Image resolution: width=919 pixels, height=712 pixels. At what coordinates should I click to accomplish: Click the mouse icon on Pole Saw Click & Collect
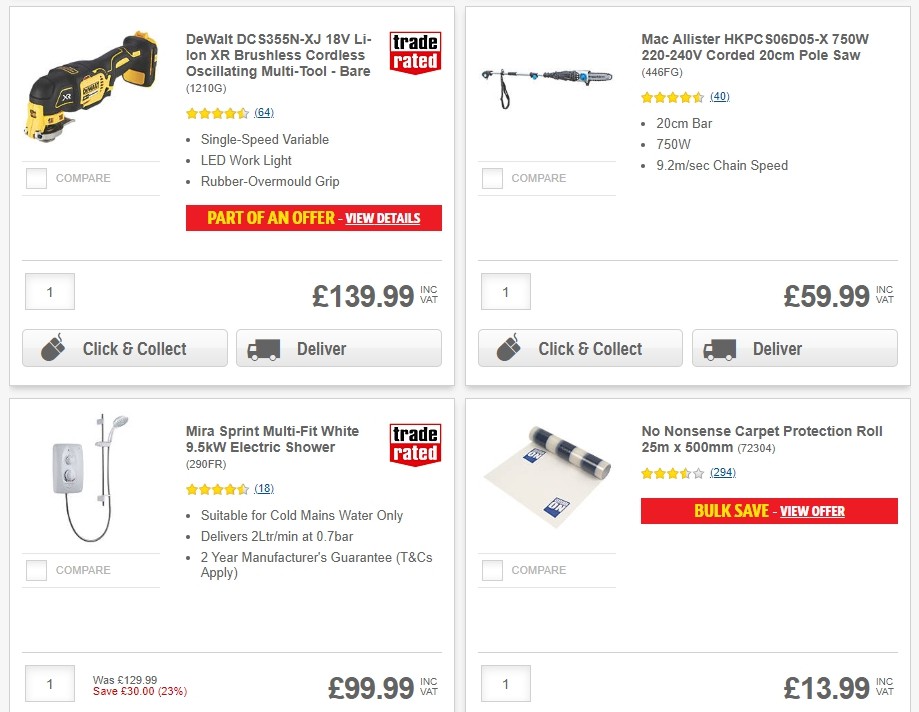pos(507,348)
